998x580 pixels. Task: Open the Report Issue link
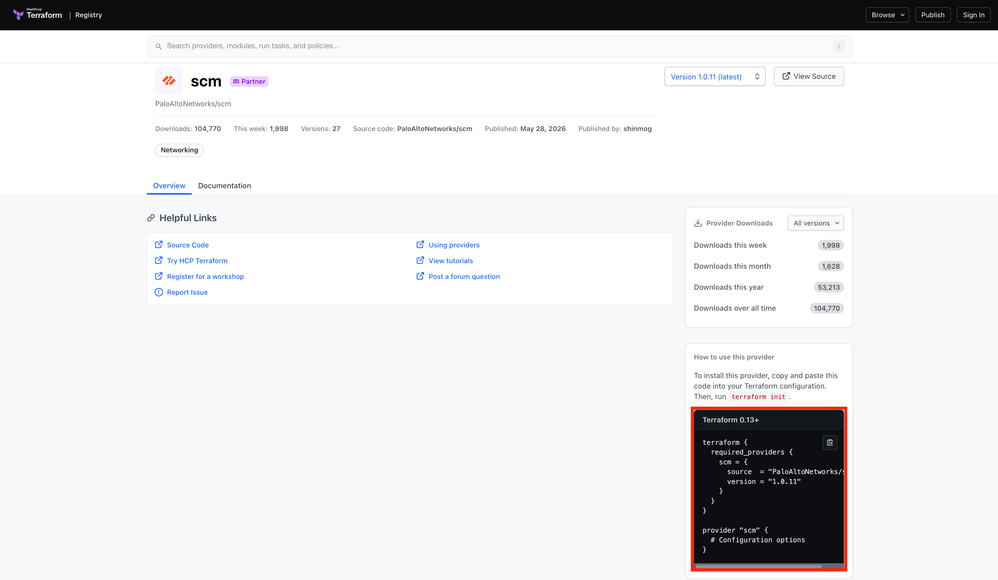click(187, 293)
